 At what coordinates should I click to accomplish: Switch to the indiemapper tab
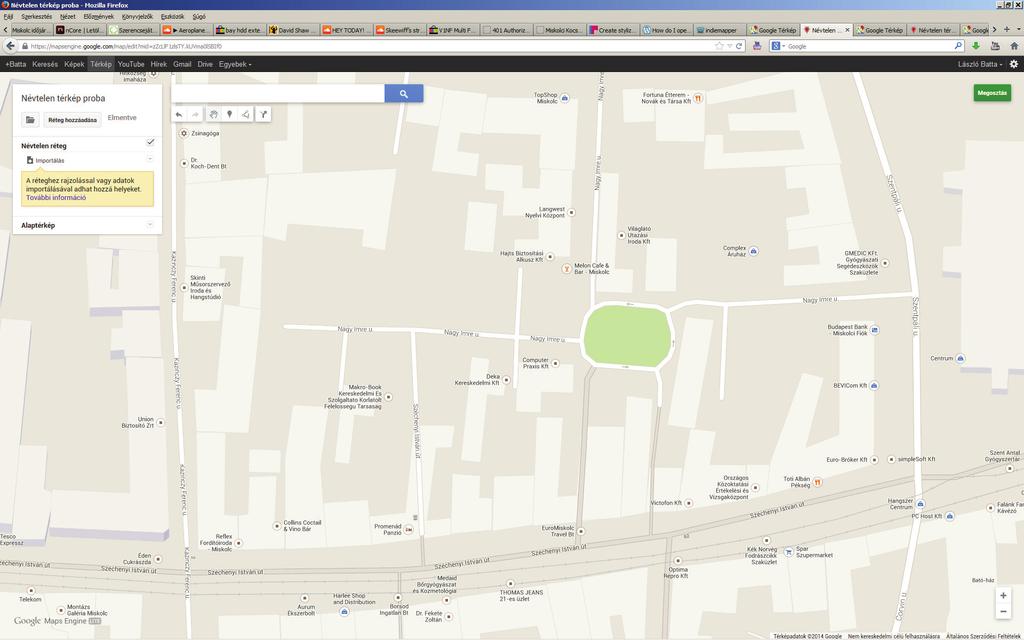point(719,30)
